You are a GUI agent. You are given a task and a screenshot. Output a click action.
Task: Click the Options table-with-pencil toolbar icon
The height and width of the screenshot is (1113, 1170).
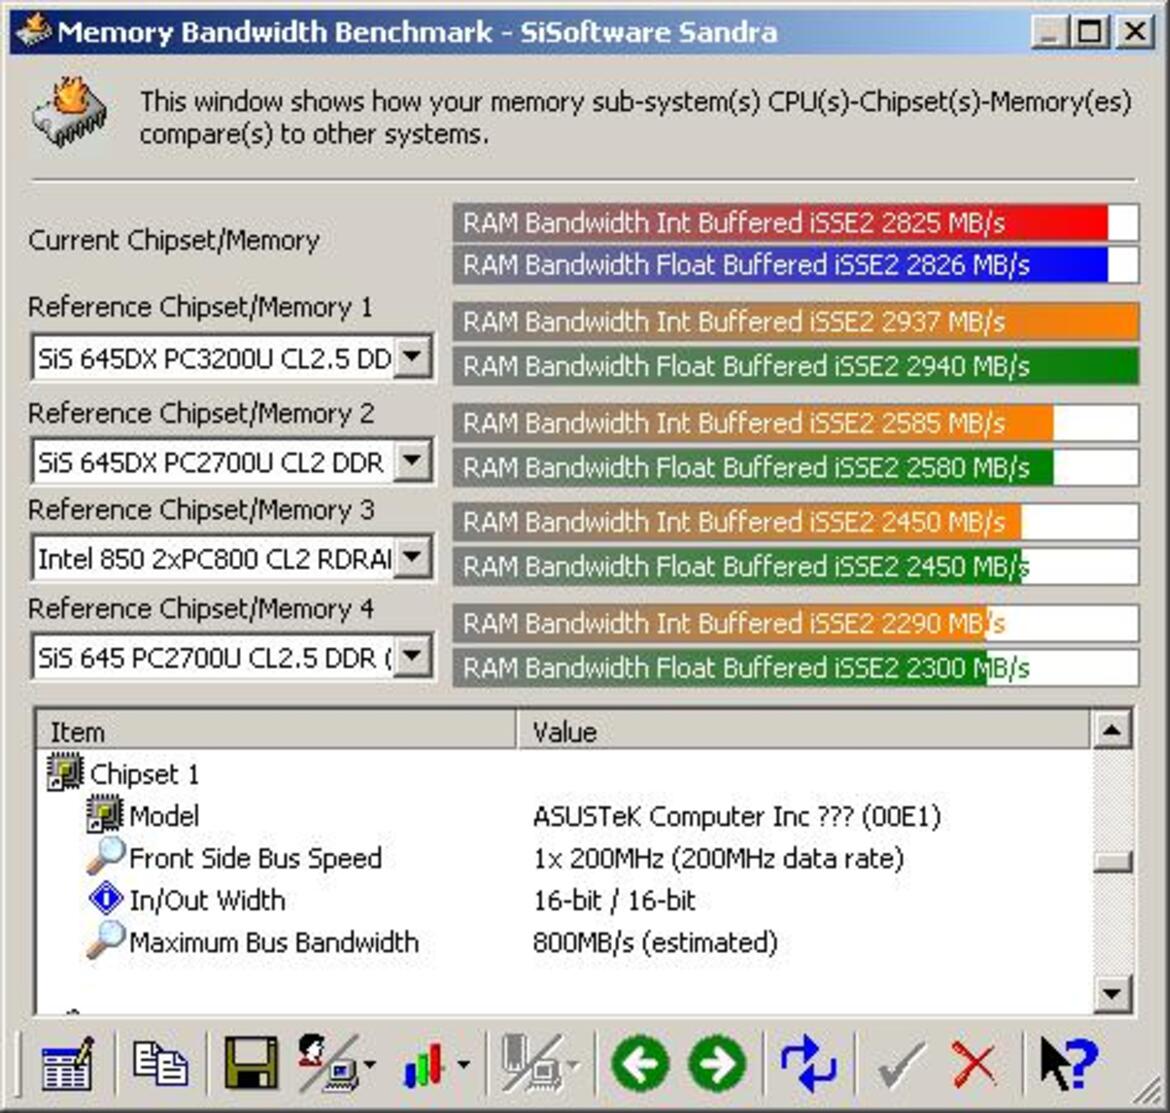tap(68, 1063)
